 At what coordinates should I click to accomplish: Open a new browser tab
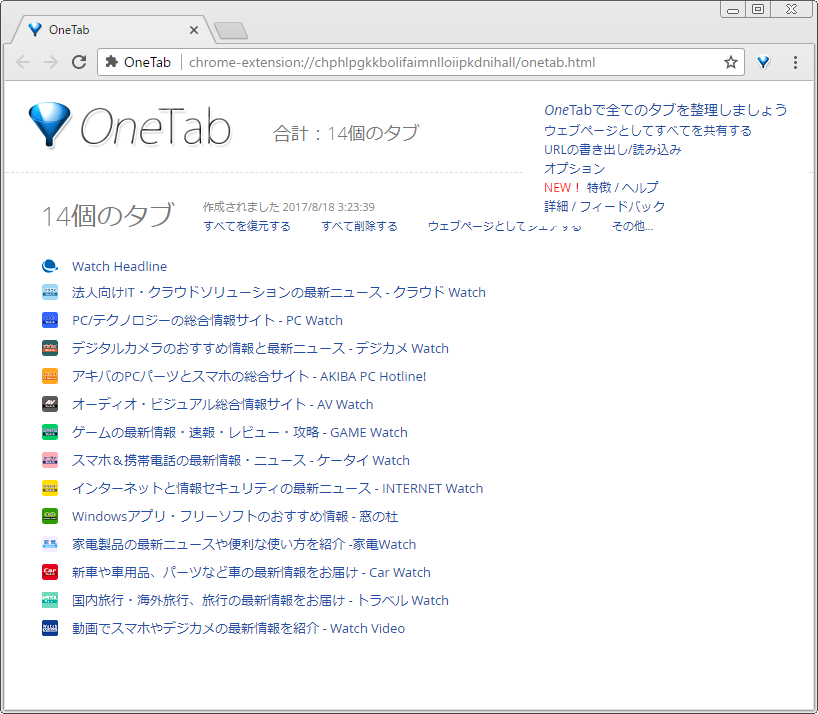[230, 30]
